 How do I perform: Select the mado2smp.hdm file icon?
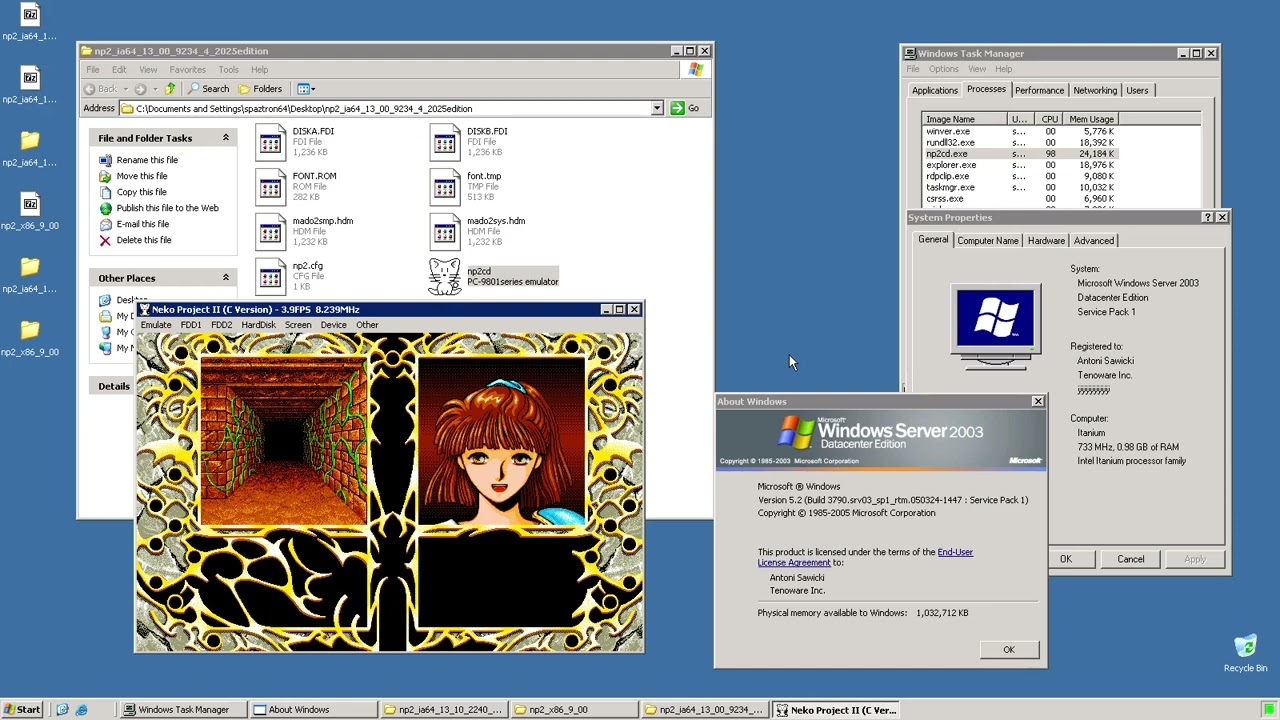coord(270,232)
